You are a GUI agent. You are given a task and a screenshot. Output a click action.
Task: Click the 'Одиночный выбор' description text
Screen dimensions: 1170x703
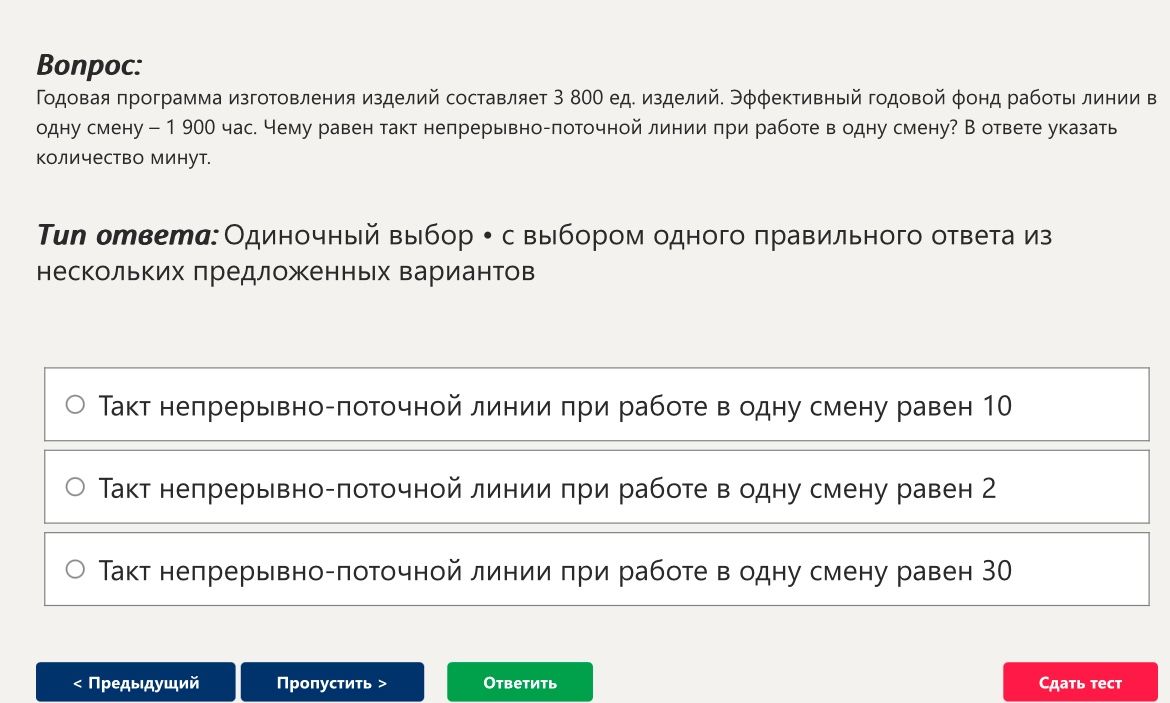point(348,235)
